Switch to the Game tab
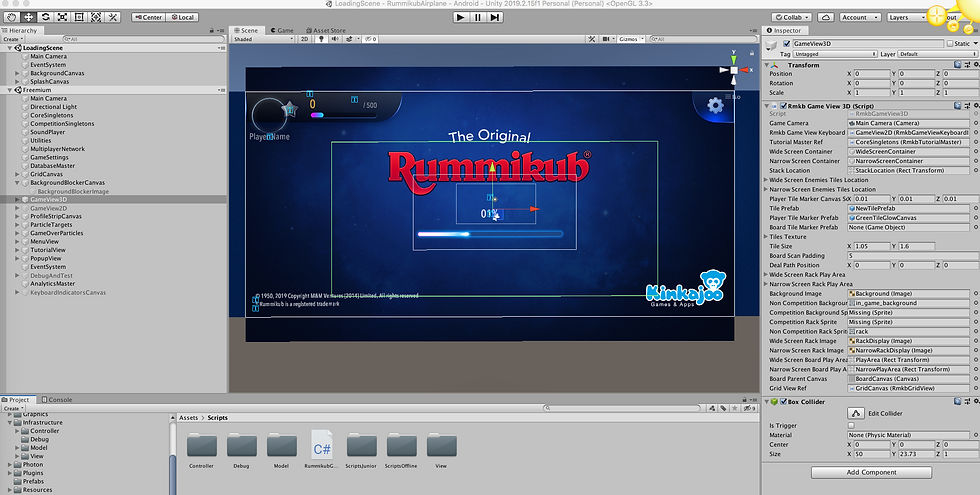Image resolution: width=980 pixels, height=495 pixels. 282,30
